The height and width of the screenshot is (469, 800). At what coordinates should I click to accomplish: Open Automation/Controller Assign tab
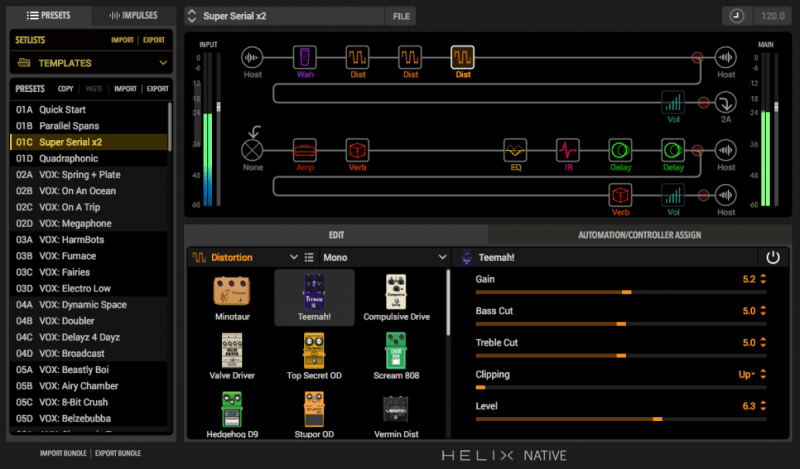639,235
